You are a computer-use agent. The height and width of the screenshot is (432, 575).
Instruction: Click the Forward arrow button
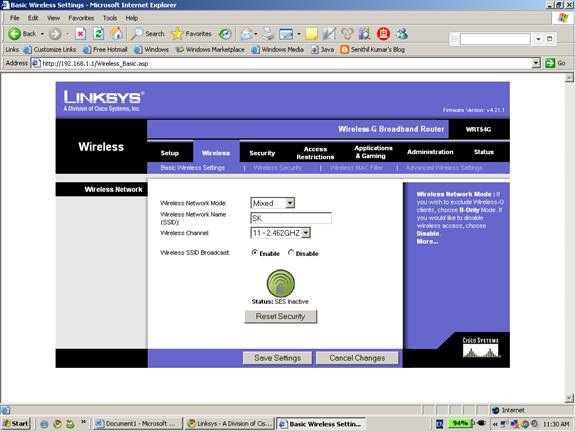[55, 34]
